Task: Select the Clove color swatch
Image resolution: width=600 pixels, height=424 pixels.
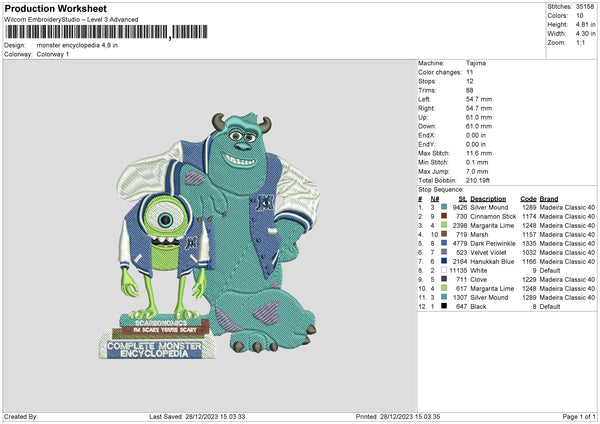Action: coord(444,279)
